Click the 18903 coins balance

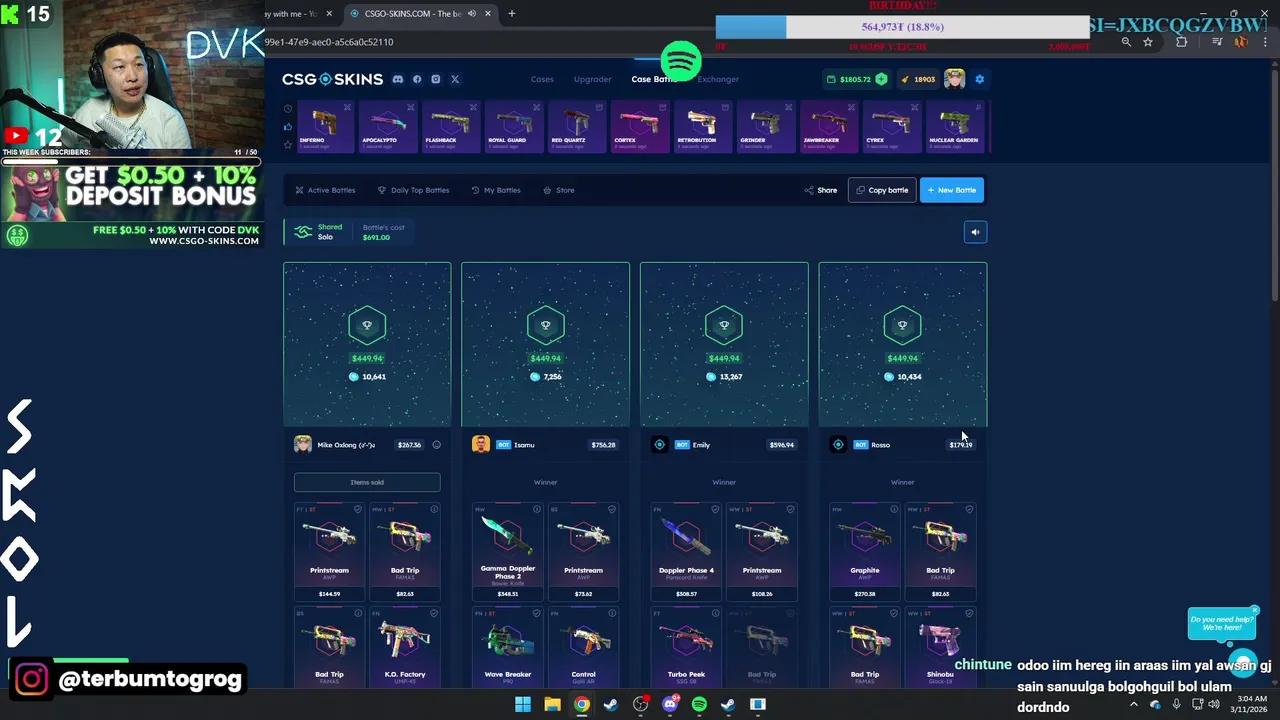click(x=918, y=79)
